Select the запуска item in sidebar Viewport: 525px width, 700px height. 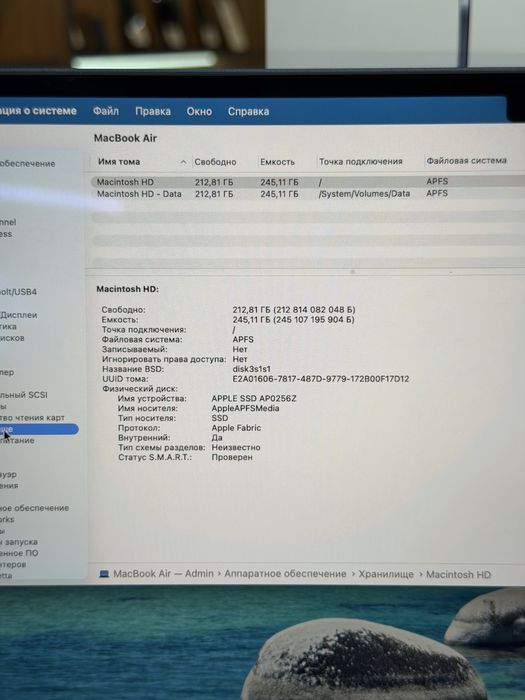tap(19, 542)
